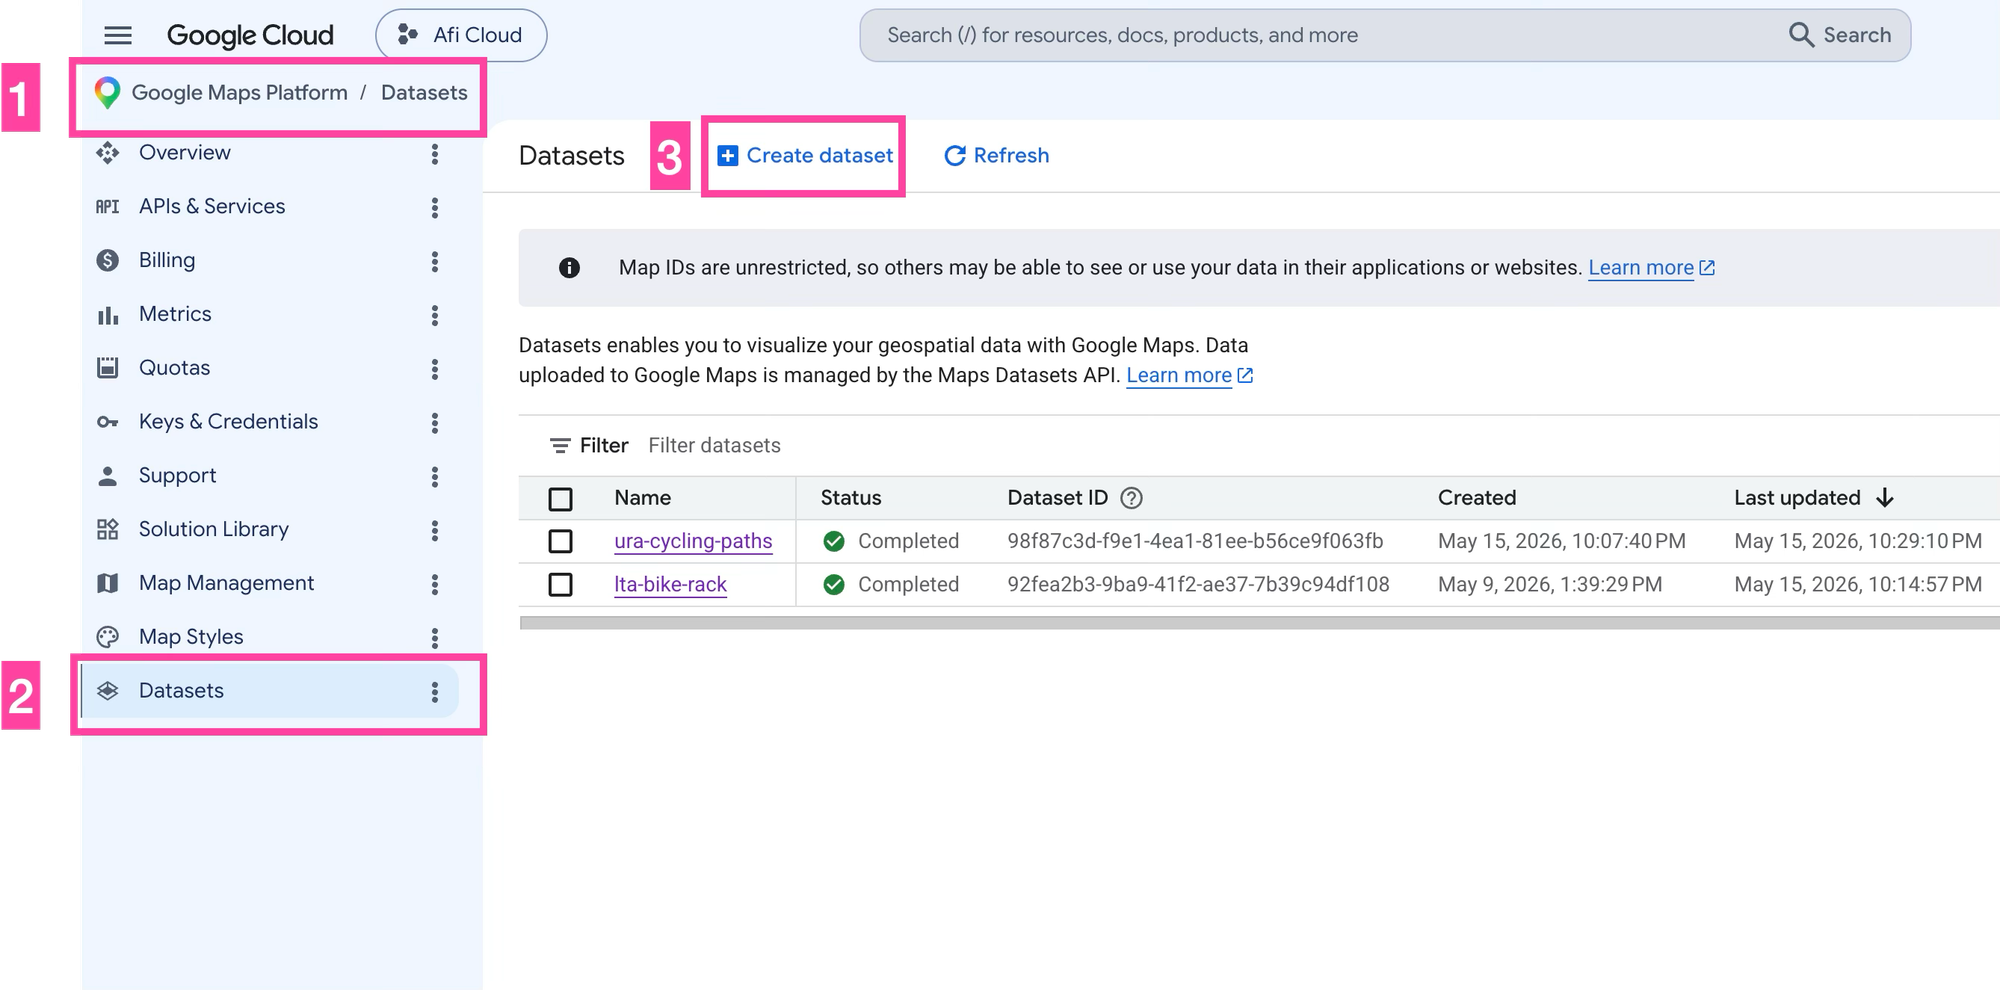Open Solution Library more options
Image resolution: width=2000 pixels, height=990 pixels.
click(x=434, y=531)
